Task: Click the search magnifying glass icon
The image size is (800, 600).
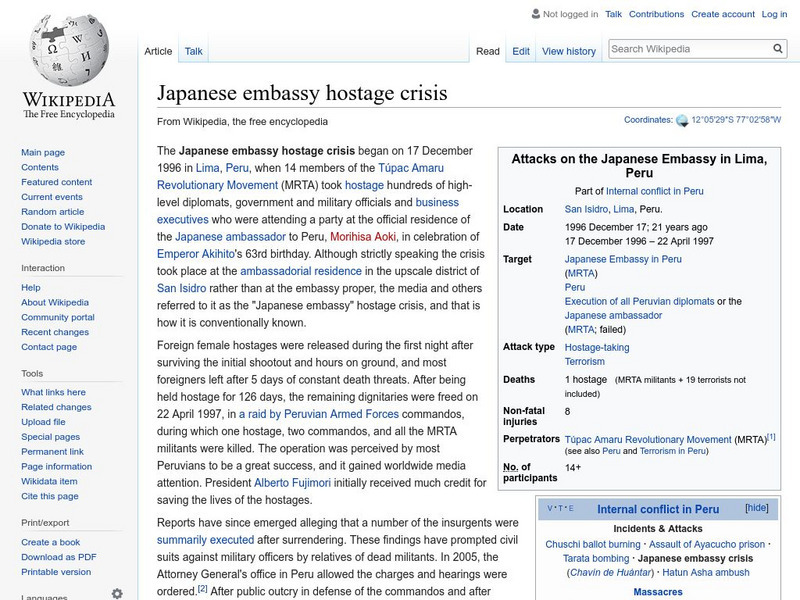Action: point(777,48)
